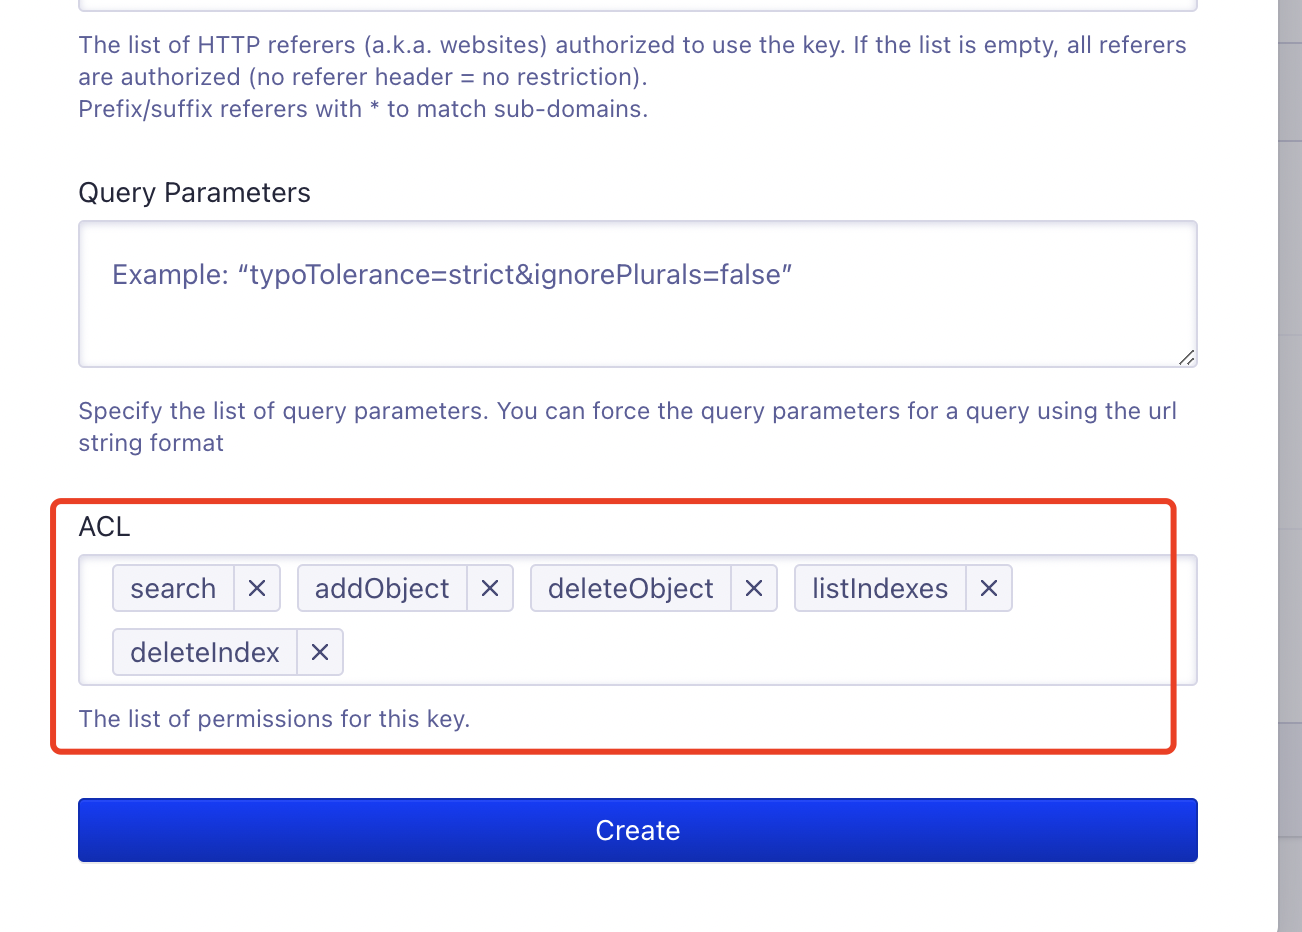
Task: Click the ACL field label
Action: pyautogui.click(x=104, y=527)
